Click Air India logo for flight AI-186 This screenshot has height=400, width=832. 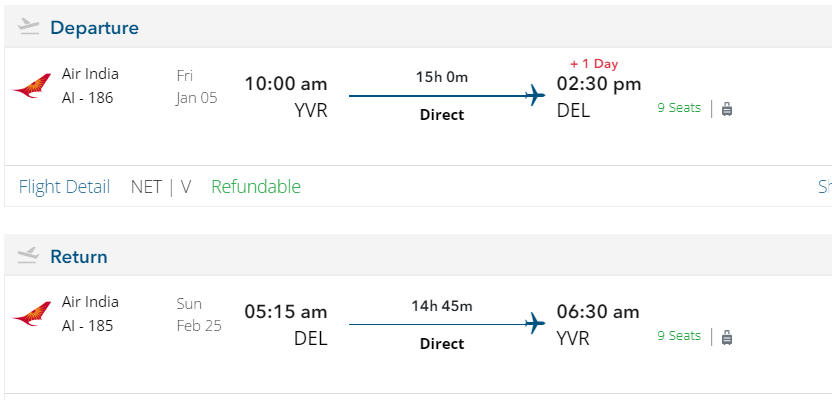click(32, 86)
